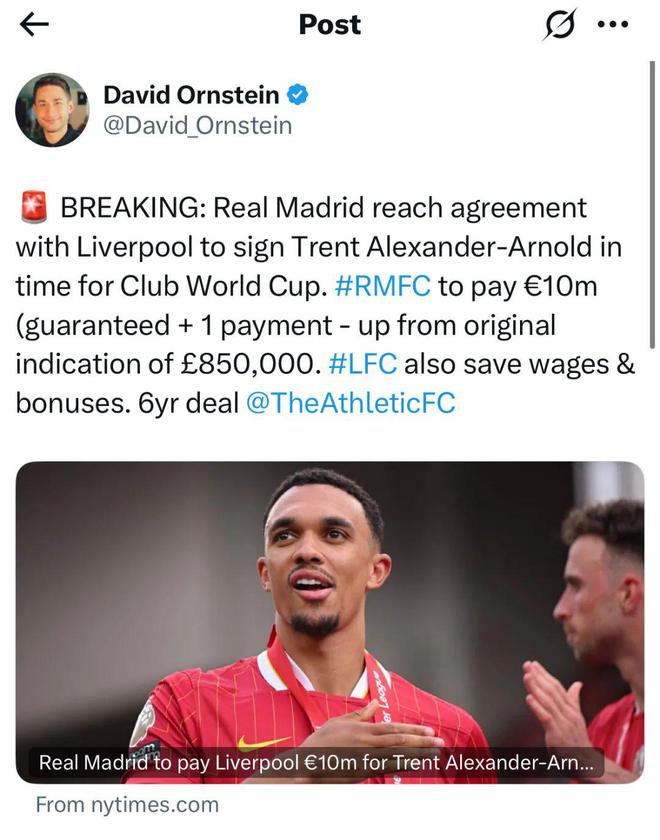Click the article headline caption overlay
Image resolution: width=660 pixels, height=840 pixels.
pyautogui.click(x=316, y=762)
